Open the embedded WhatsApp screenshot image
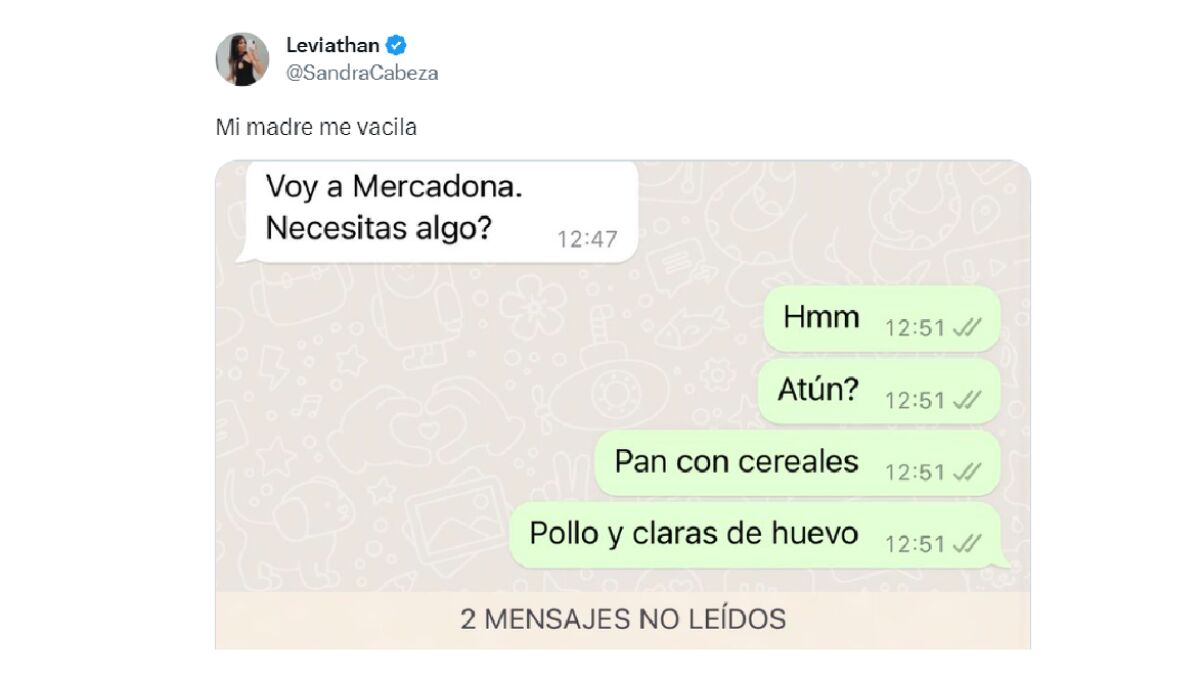This screenshot has width=1200, height=675. click(x=623, y=404)
